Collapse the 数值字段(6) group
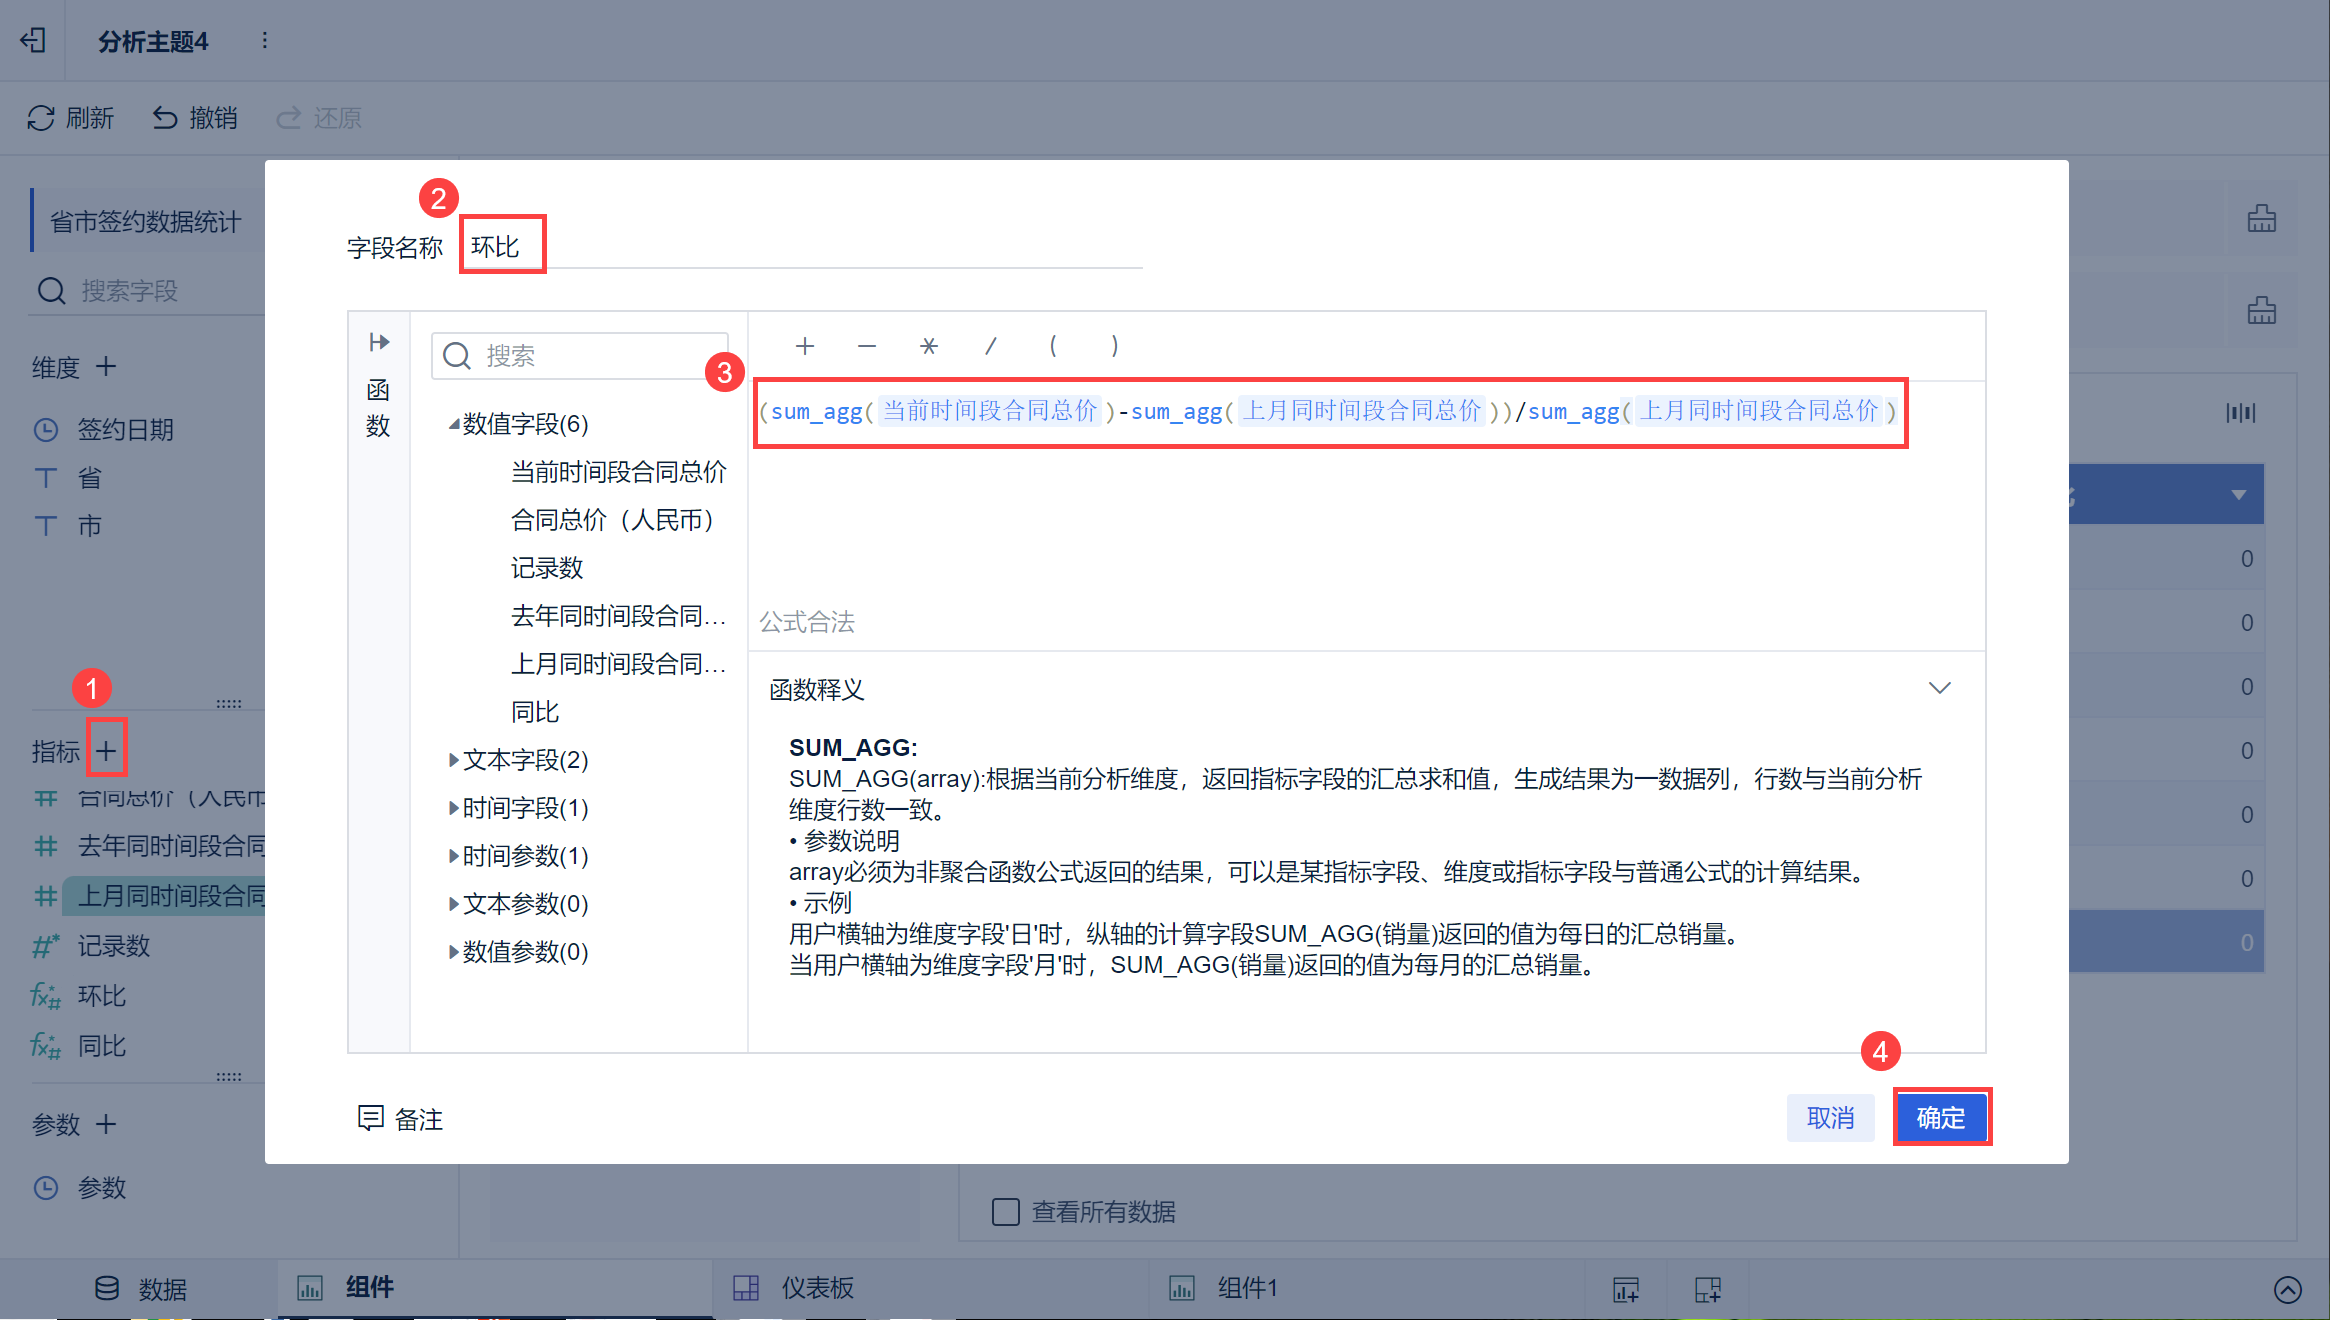The width and height of the screenshot is (2330, 1320). click(454, 424)
